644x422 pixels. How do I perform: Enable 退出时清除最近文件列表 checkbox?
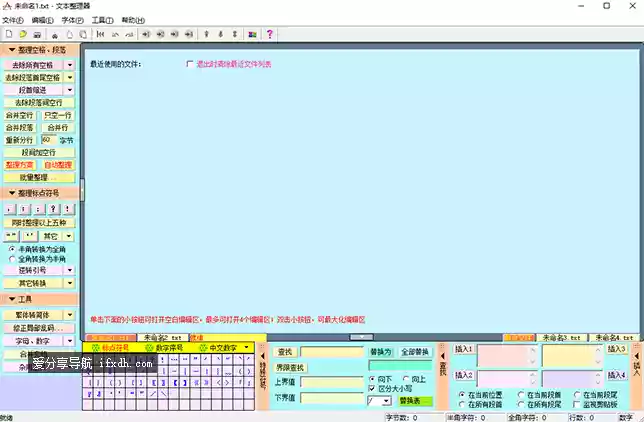tap(190, 64)
